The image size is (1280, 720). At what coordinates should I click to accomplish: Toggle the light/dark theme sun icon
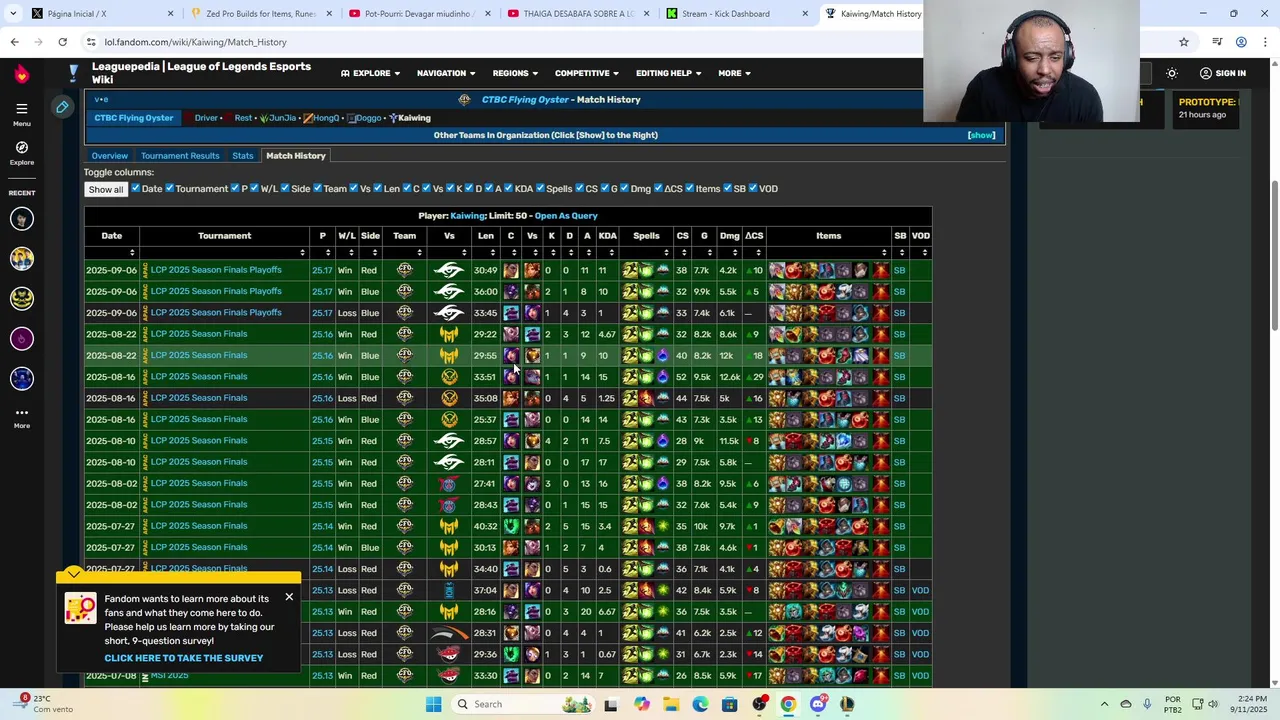coord(1172,73)
